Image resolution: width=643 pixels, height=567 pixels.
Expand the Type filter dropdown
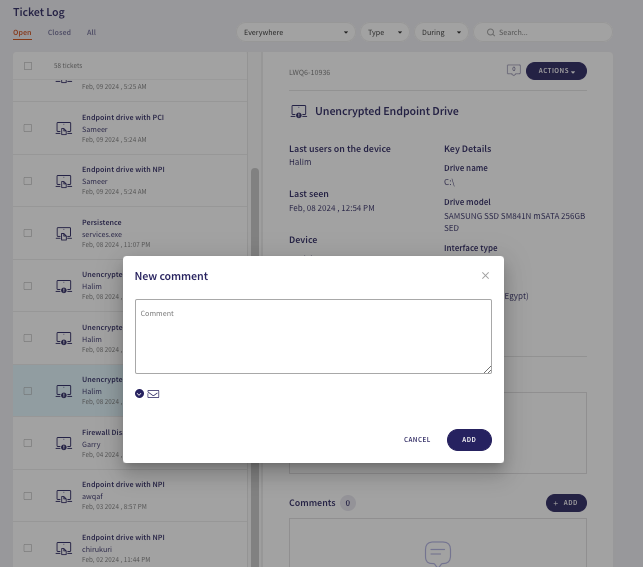pos(384,32)
